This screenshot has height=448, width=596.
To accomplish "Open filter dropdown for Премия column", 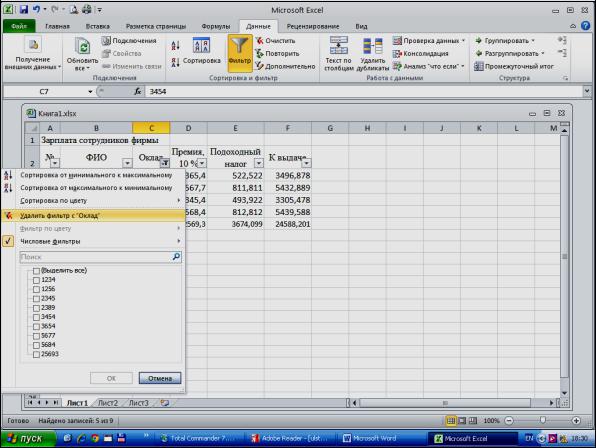I will [x=202, y=163].
